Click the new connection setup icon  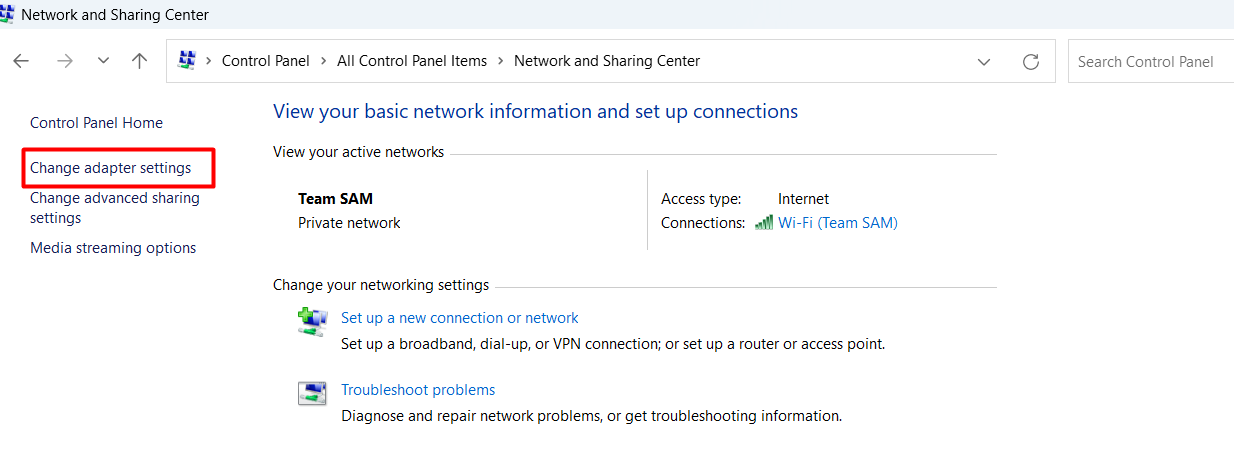point(312,321)
